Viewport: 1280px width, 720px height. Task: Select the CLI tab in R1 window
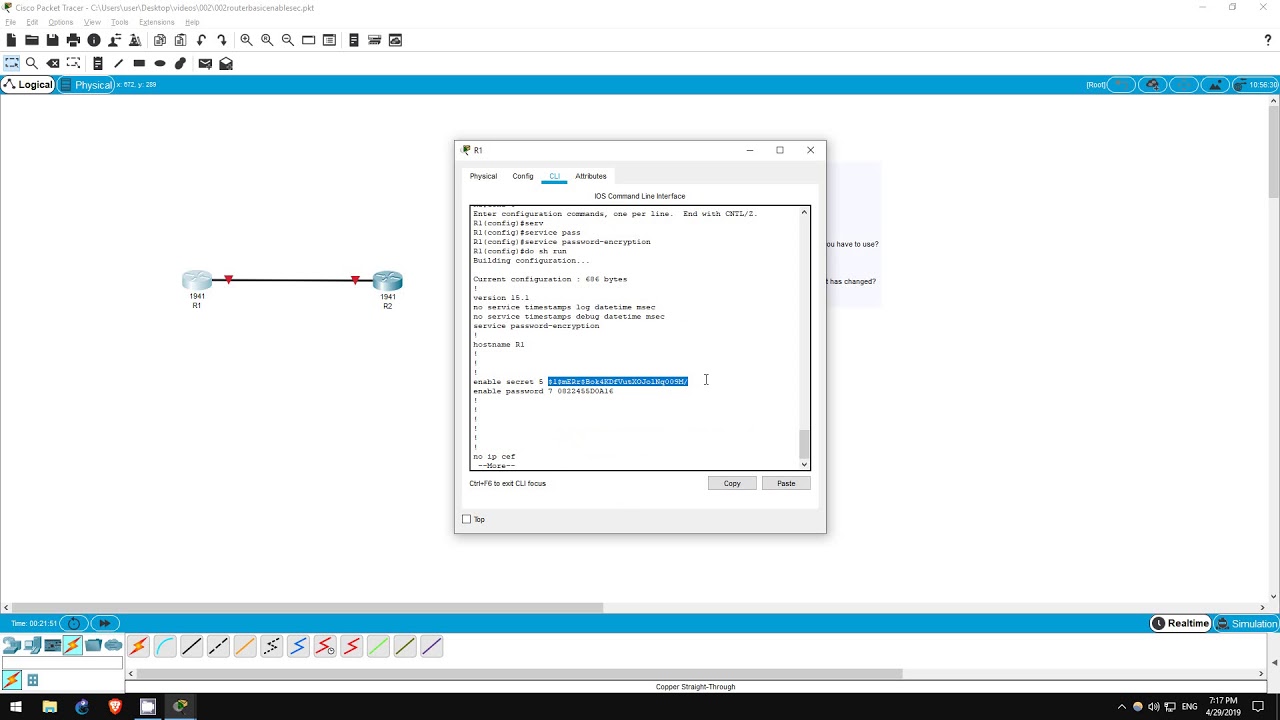coord(554,176)
